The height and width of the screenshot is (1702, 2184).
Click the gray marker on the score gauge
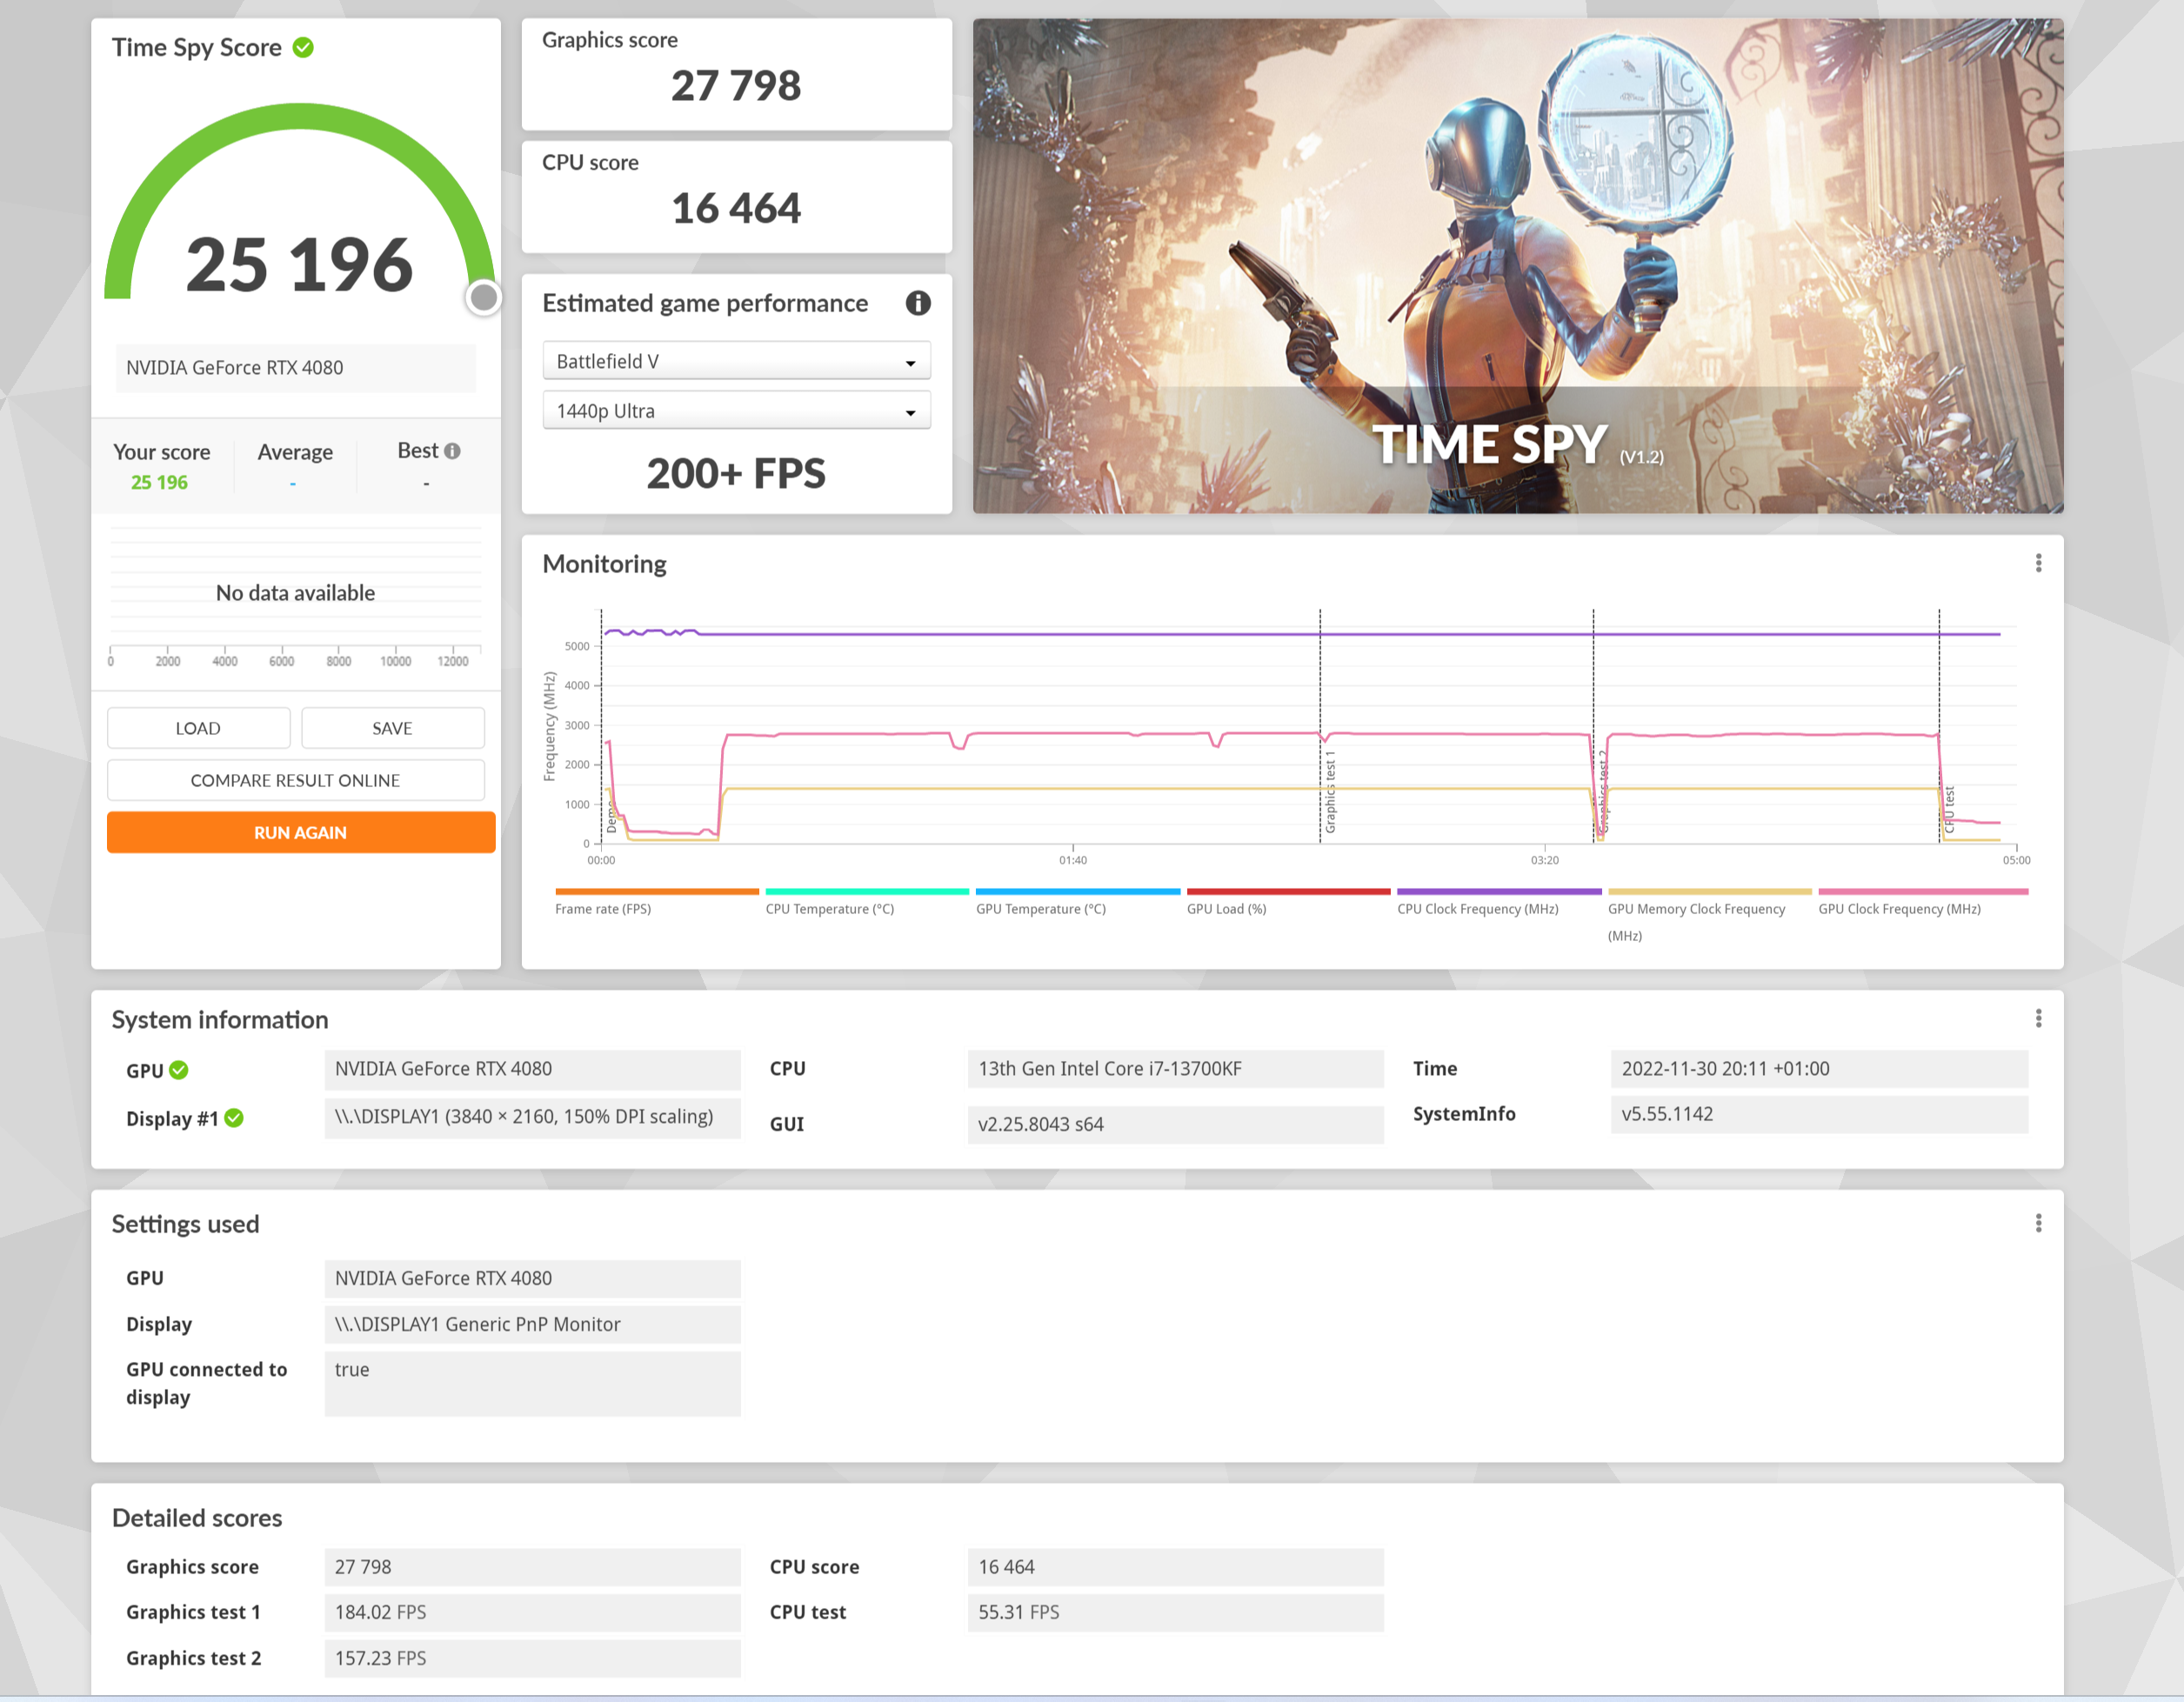click(x=484, y=297)
